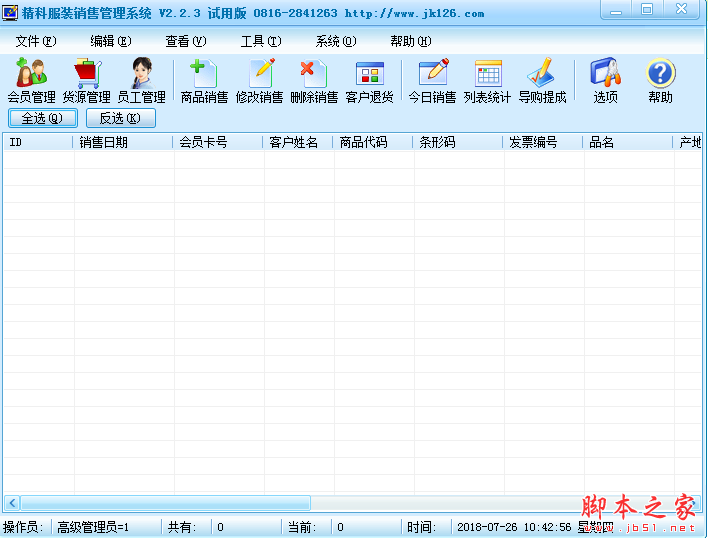
Task: Click the horizontal scrollbar thumb
Action: (x=165, y=503)
